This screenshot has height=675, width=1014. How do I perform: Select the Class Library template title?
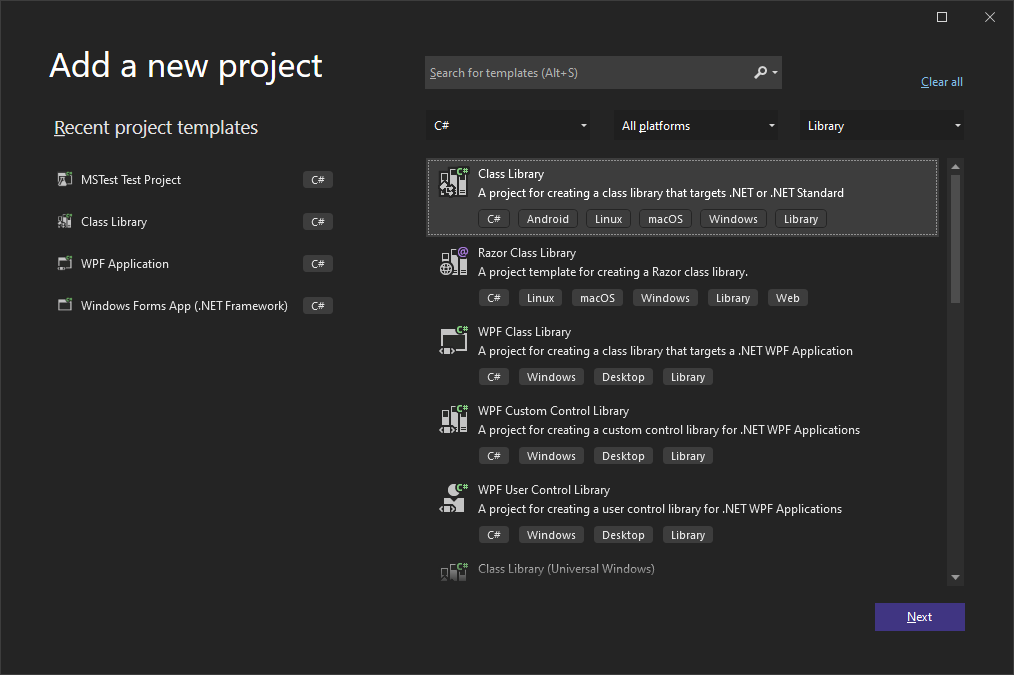(x=511, y=174)
